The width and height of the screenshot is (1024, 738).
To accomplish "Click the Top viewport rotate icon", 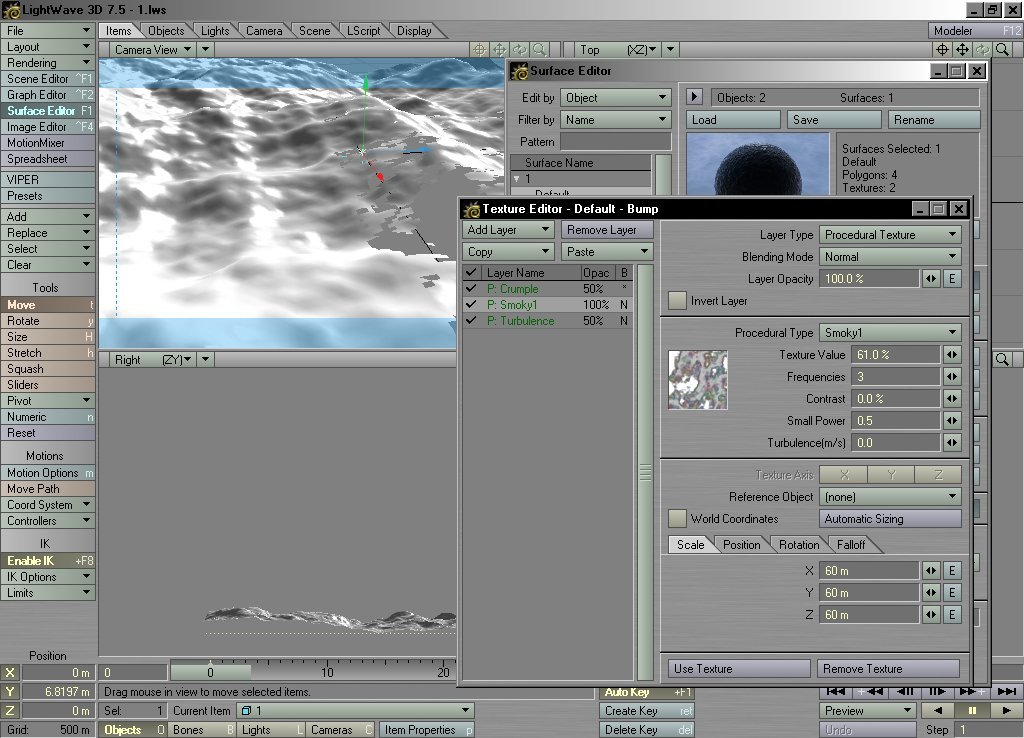I will (982, 50).
